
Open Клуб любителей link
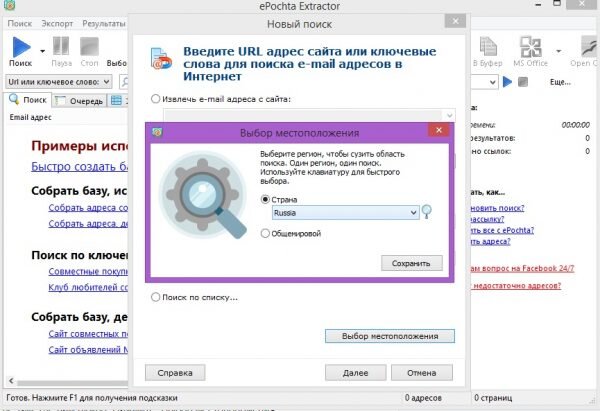pos(88,287)
